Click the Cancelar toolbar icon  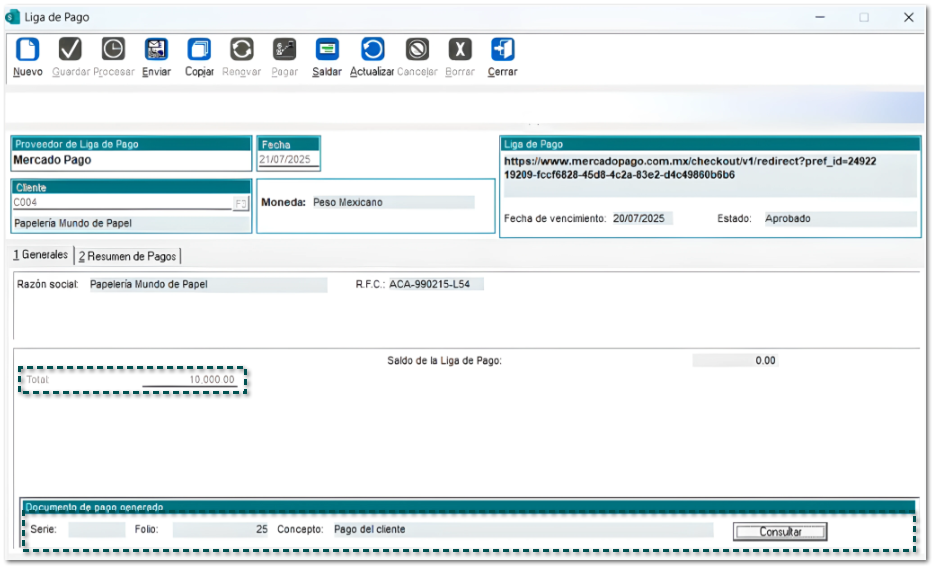(417, 50)
